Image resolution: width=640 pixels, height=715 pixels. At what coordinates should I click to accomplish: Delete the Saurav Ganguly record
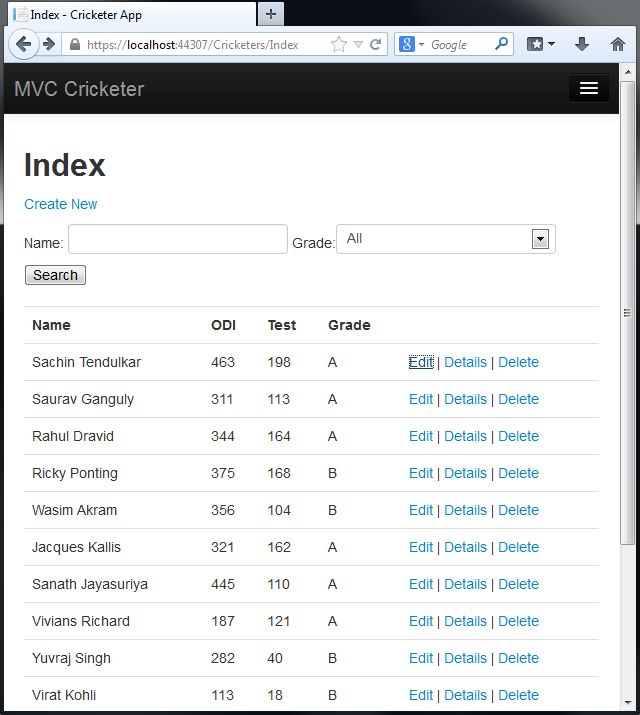[518, 399]
